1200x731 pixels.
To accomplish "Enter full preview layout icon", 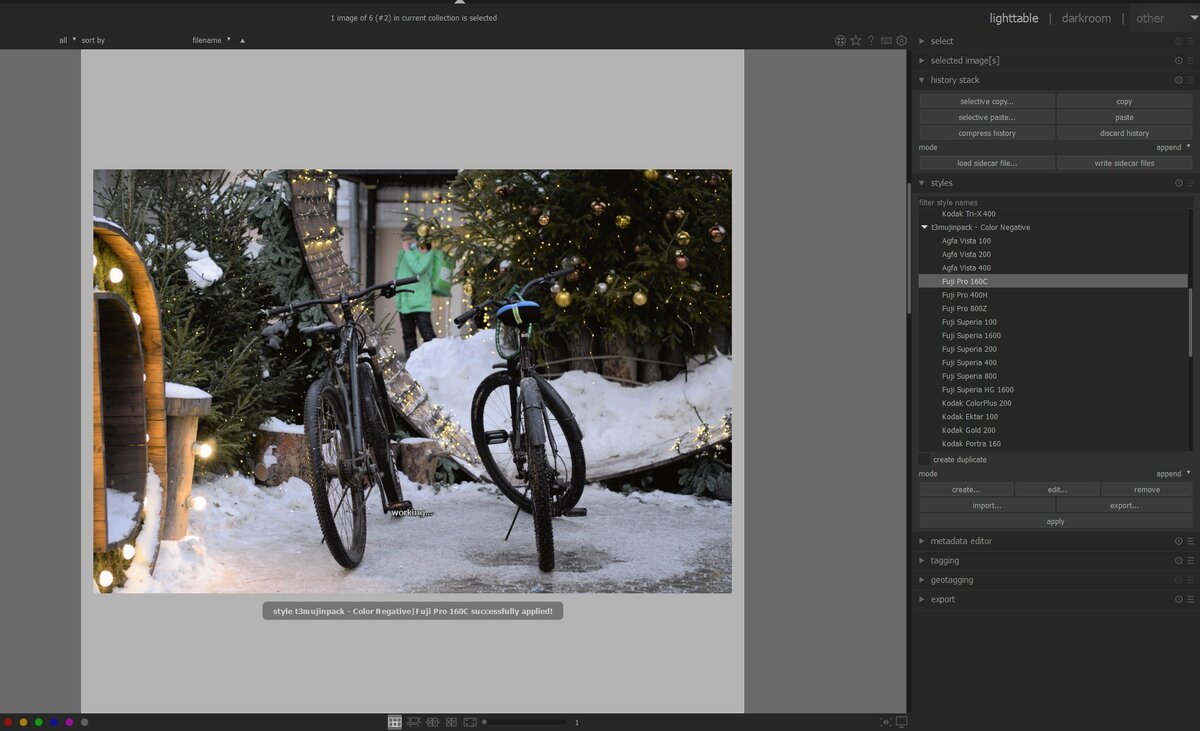I will tap(470, 722).
